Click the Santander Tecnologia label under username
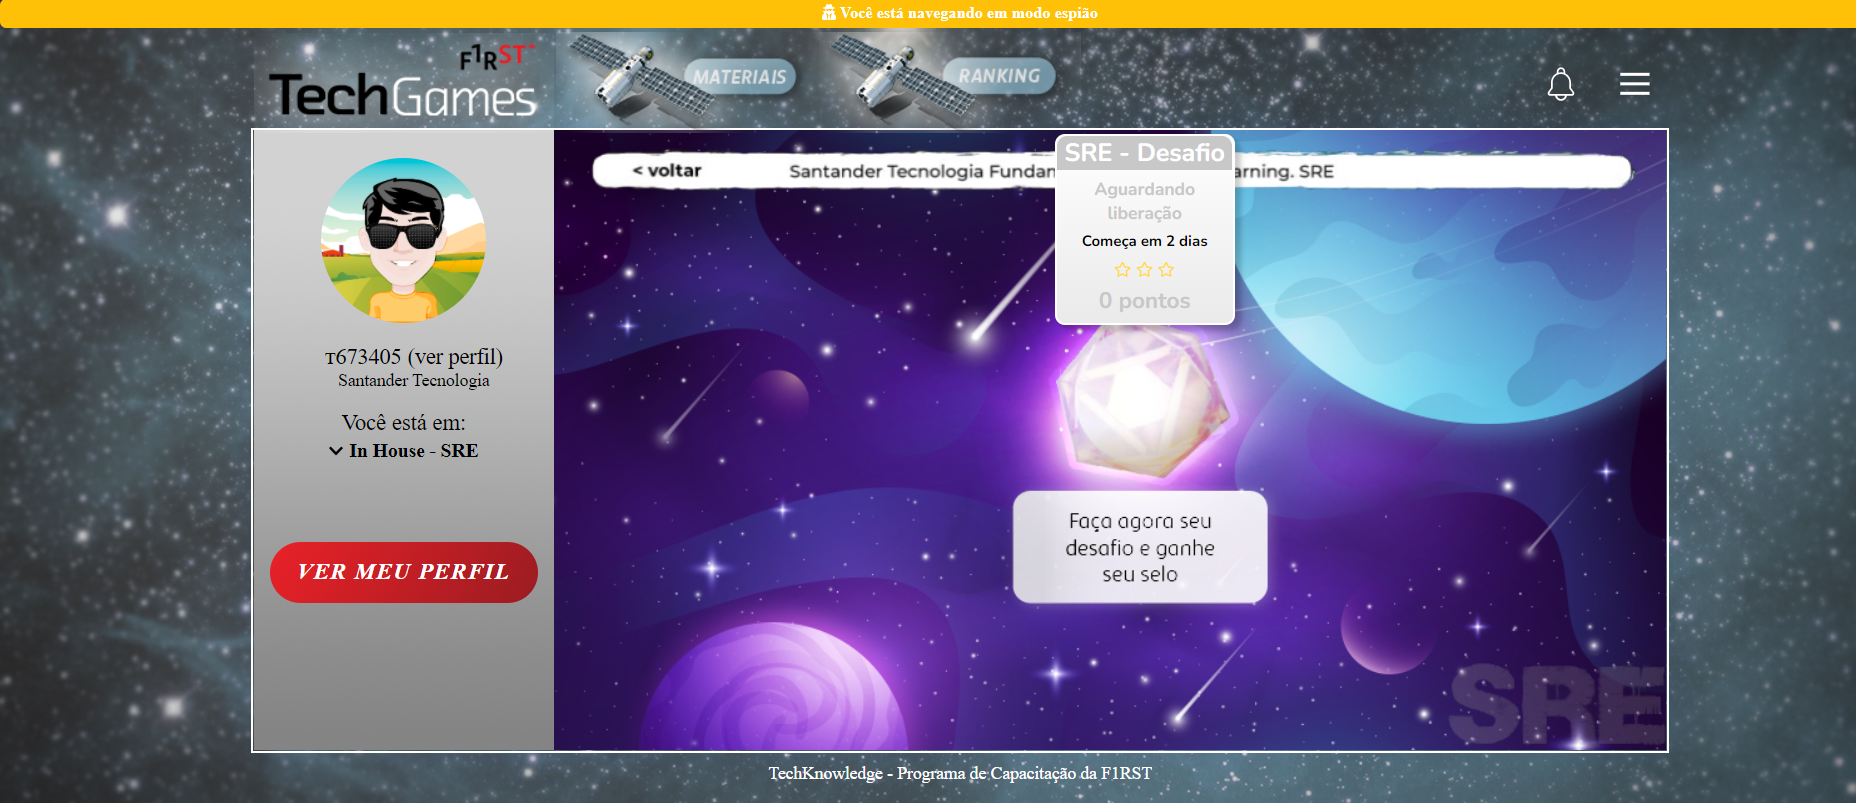The height and width of the screenshot is (803, 1856). pyautogui.click(x=413, y=381)
